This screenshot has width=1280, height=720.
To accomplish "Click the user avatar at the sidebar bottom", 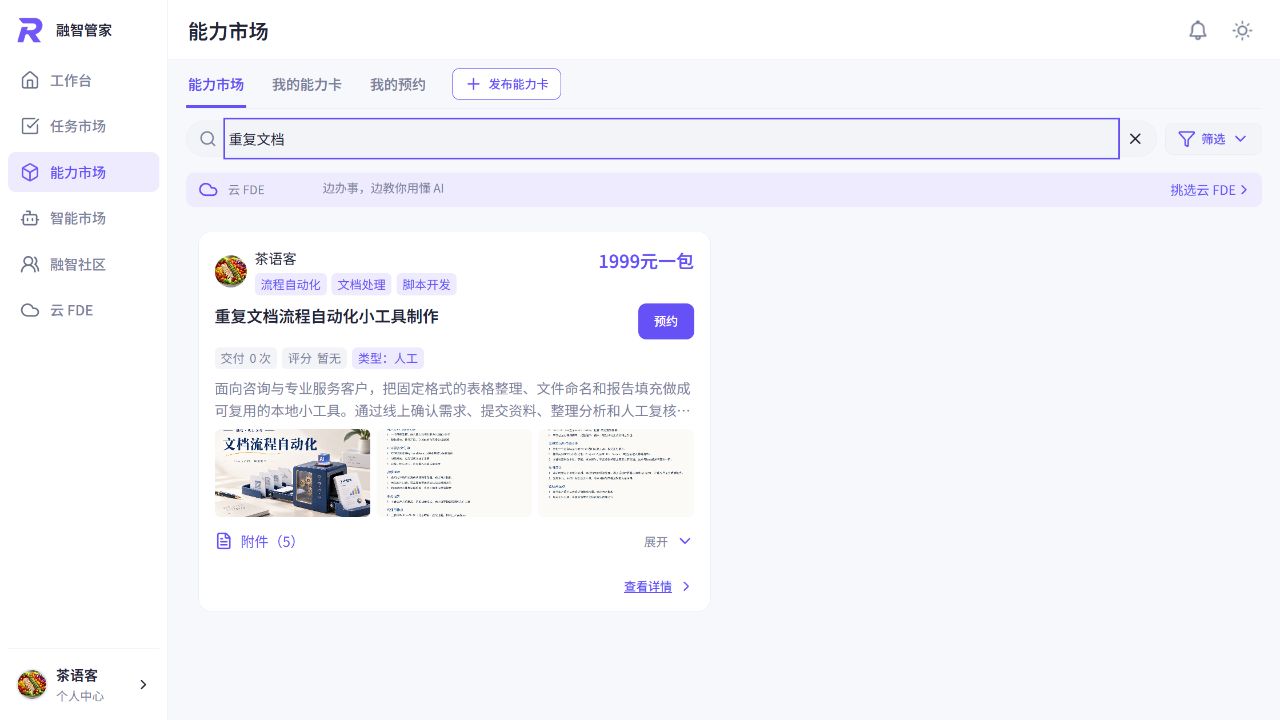I will [32, 684].
